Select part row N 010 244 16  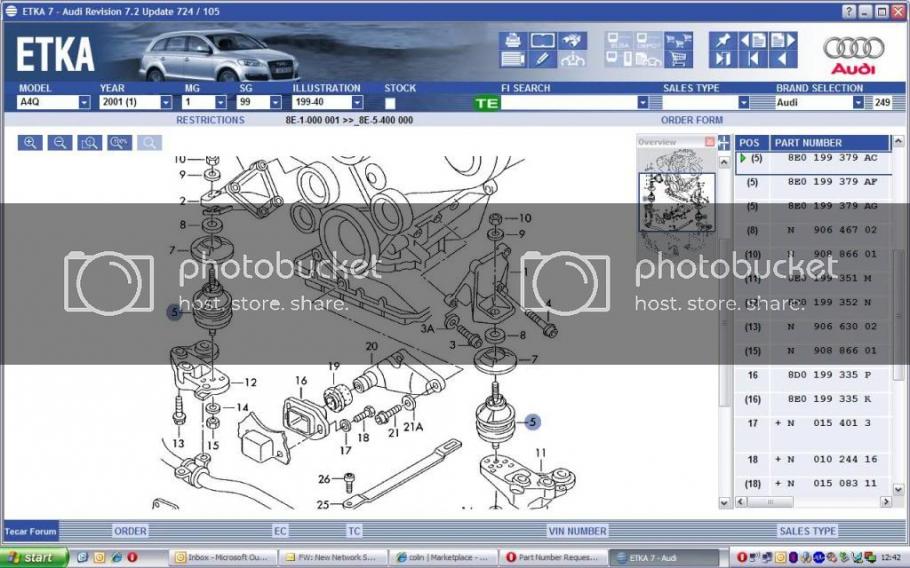(x=813, y=460)
